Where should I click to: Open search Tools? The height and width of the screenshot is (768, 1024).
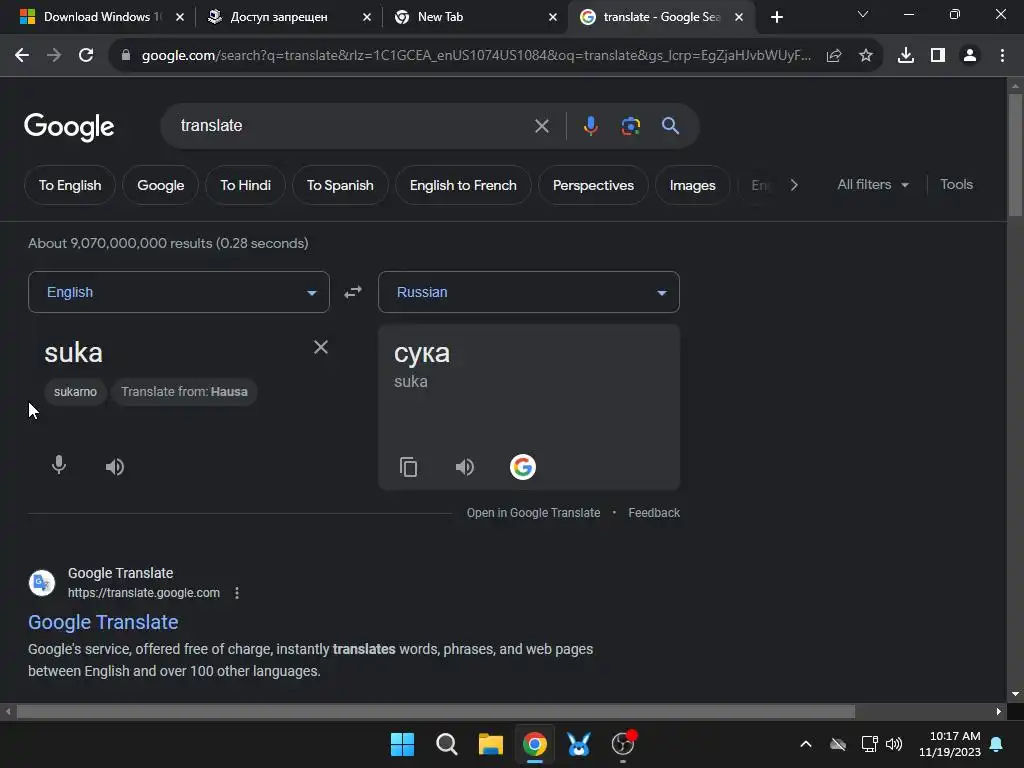pyautogui.click(x=956, y=185)
